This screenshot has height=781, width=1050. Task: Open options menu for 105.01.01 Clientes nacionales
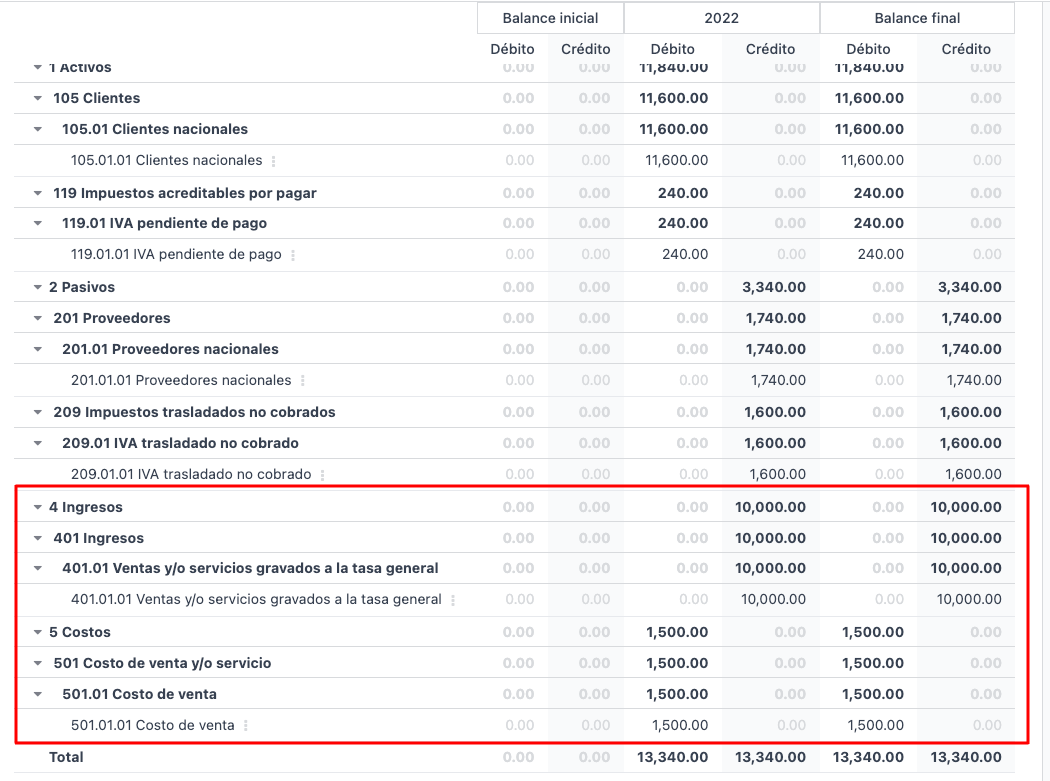point(274,161)
